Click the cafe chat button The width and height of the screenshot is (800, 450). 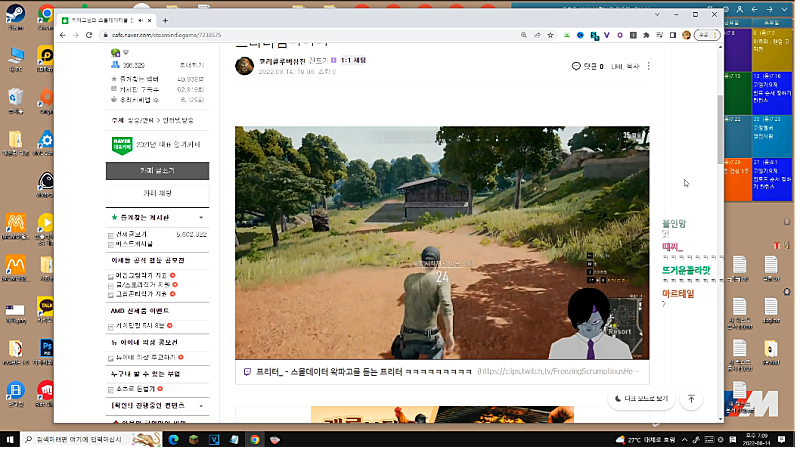coord(159,192)
